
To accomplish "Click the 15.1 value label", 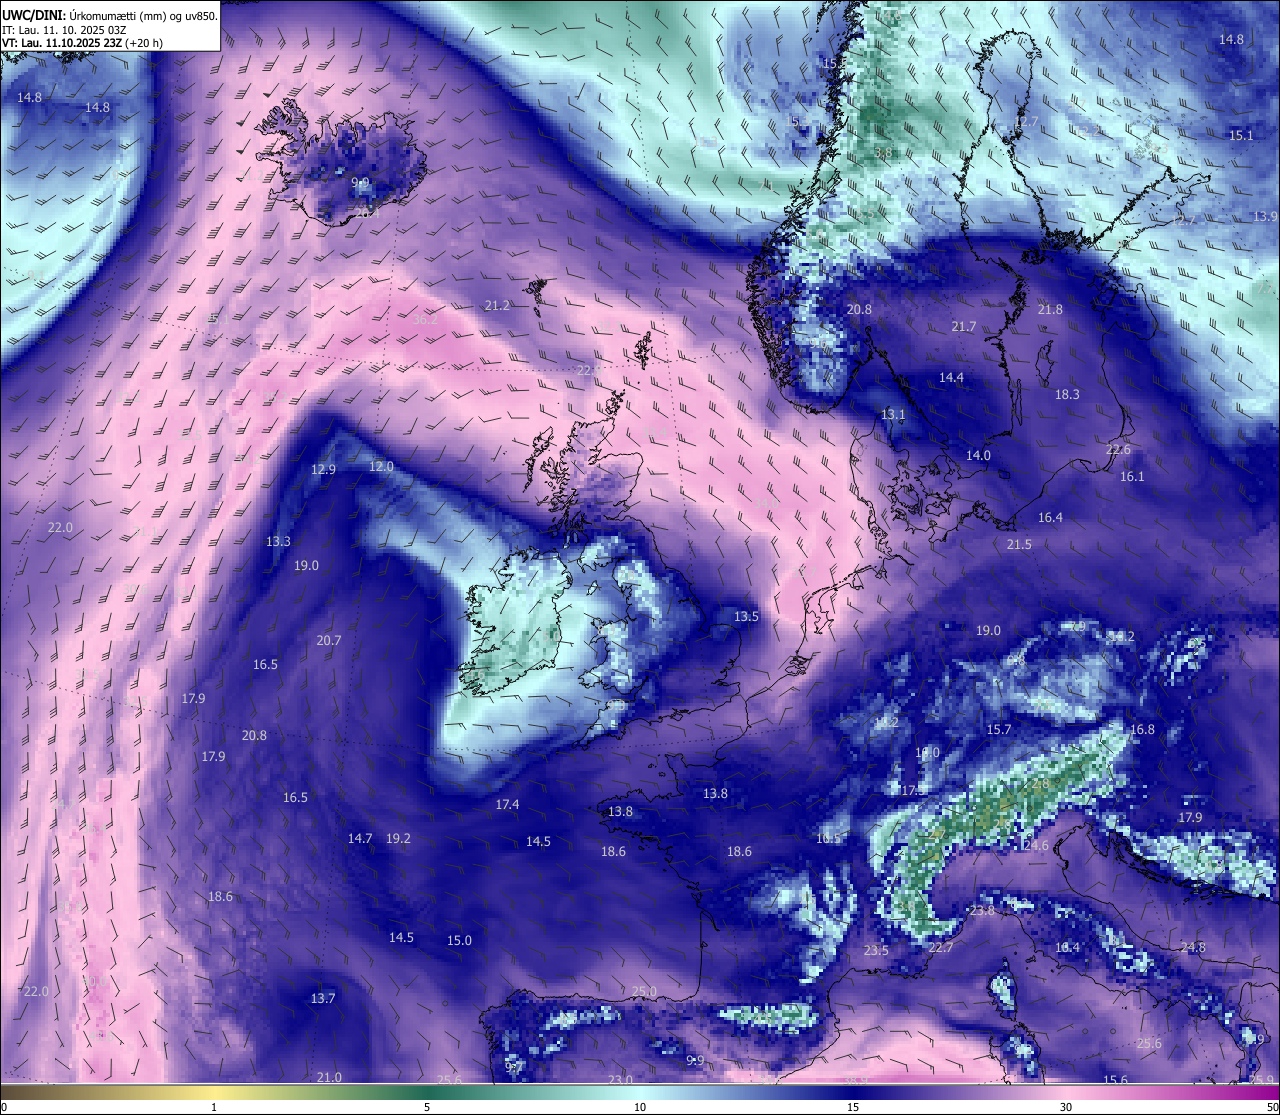I will (1241, 136).
